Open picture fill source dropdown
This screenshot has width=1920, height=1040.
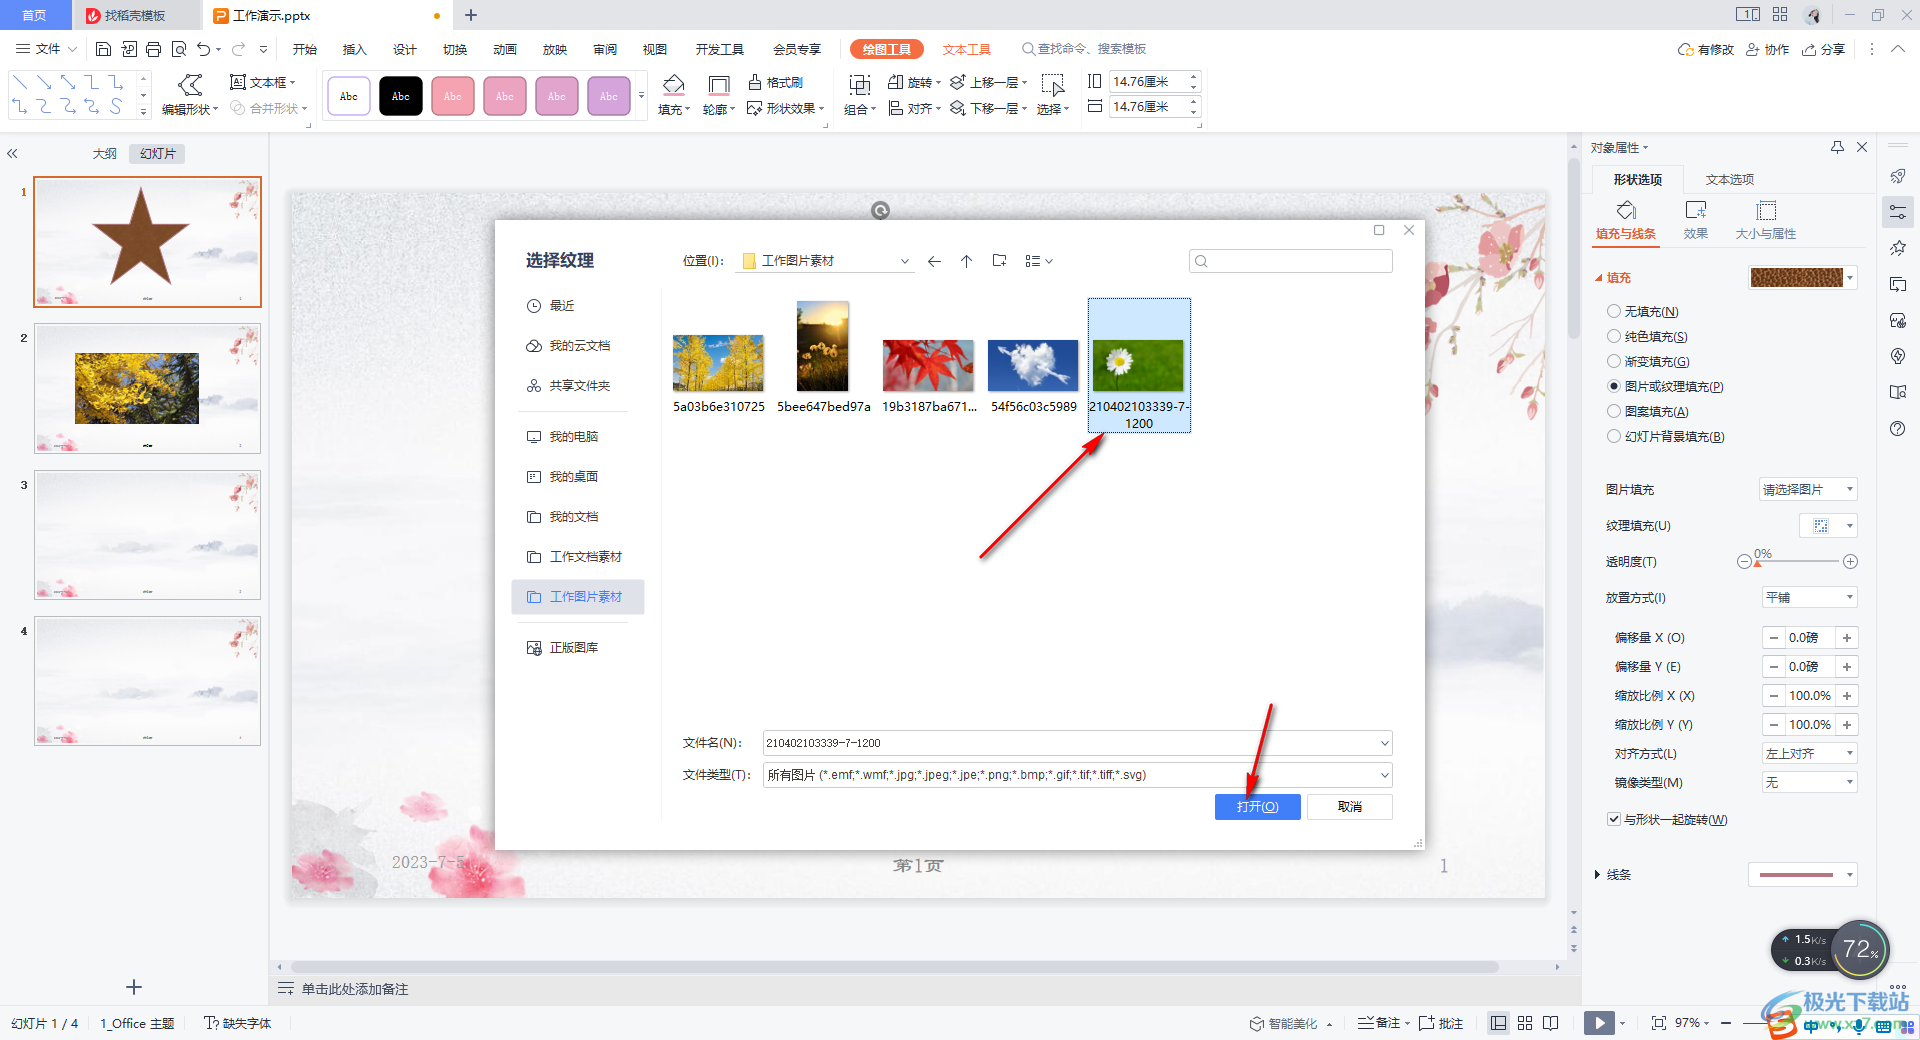[1808, 489]
